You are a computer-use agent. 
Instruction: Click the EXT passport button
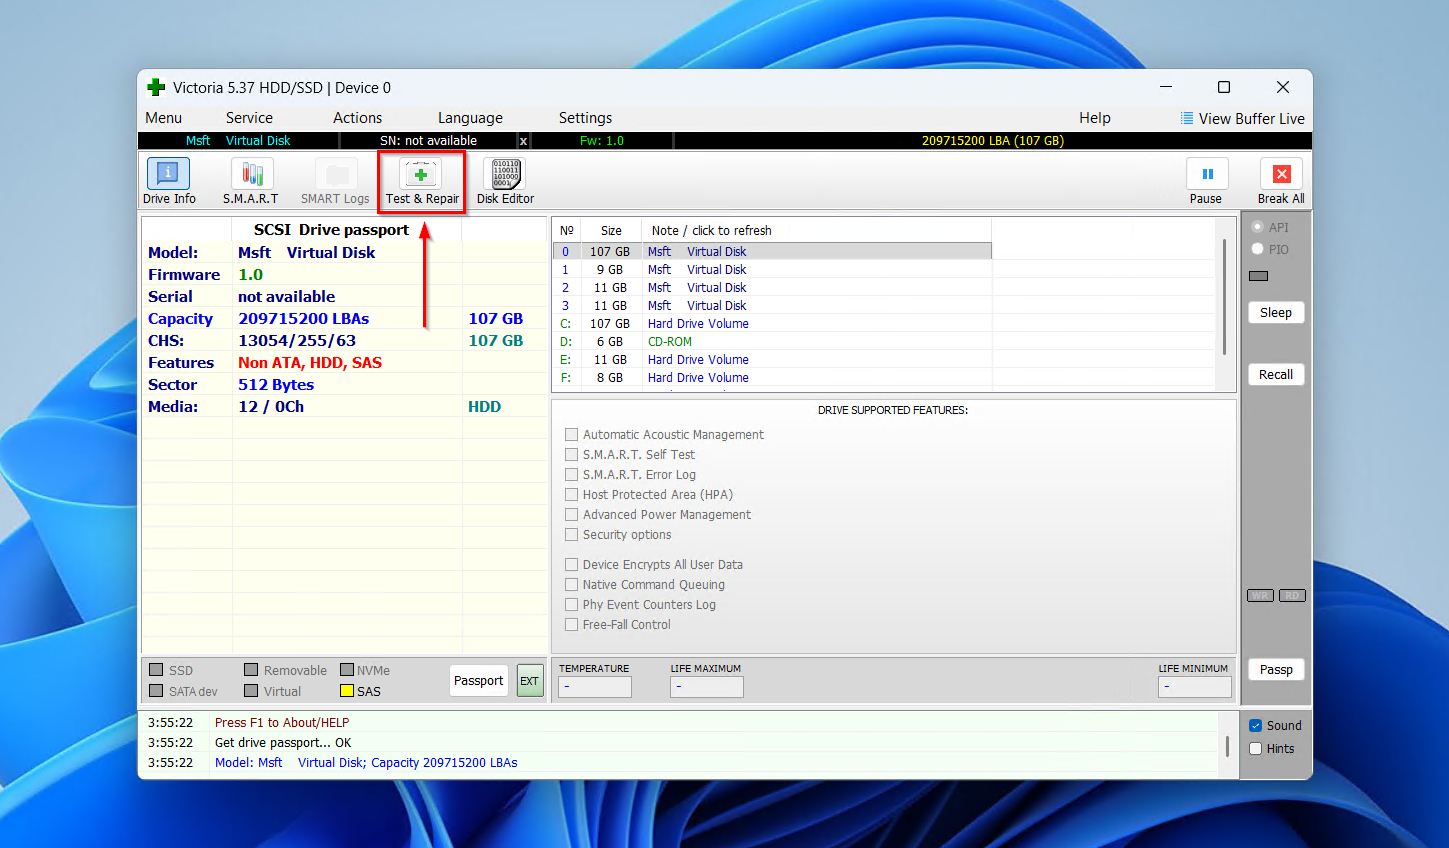pos(529,681)
